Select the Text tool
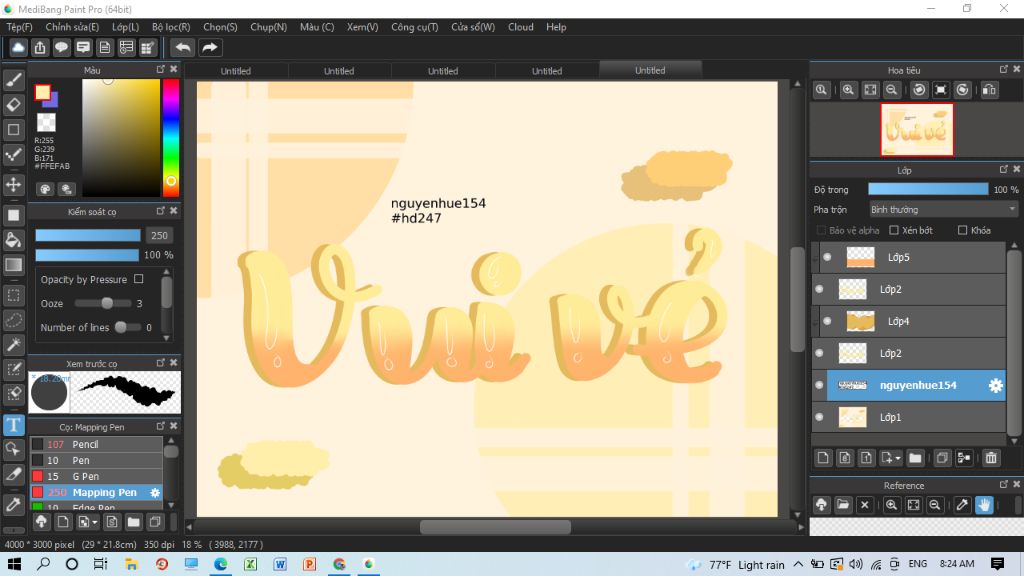 coord(14,425)
